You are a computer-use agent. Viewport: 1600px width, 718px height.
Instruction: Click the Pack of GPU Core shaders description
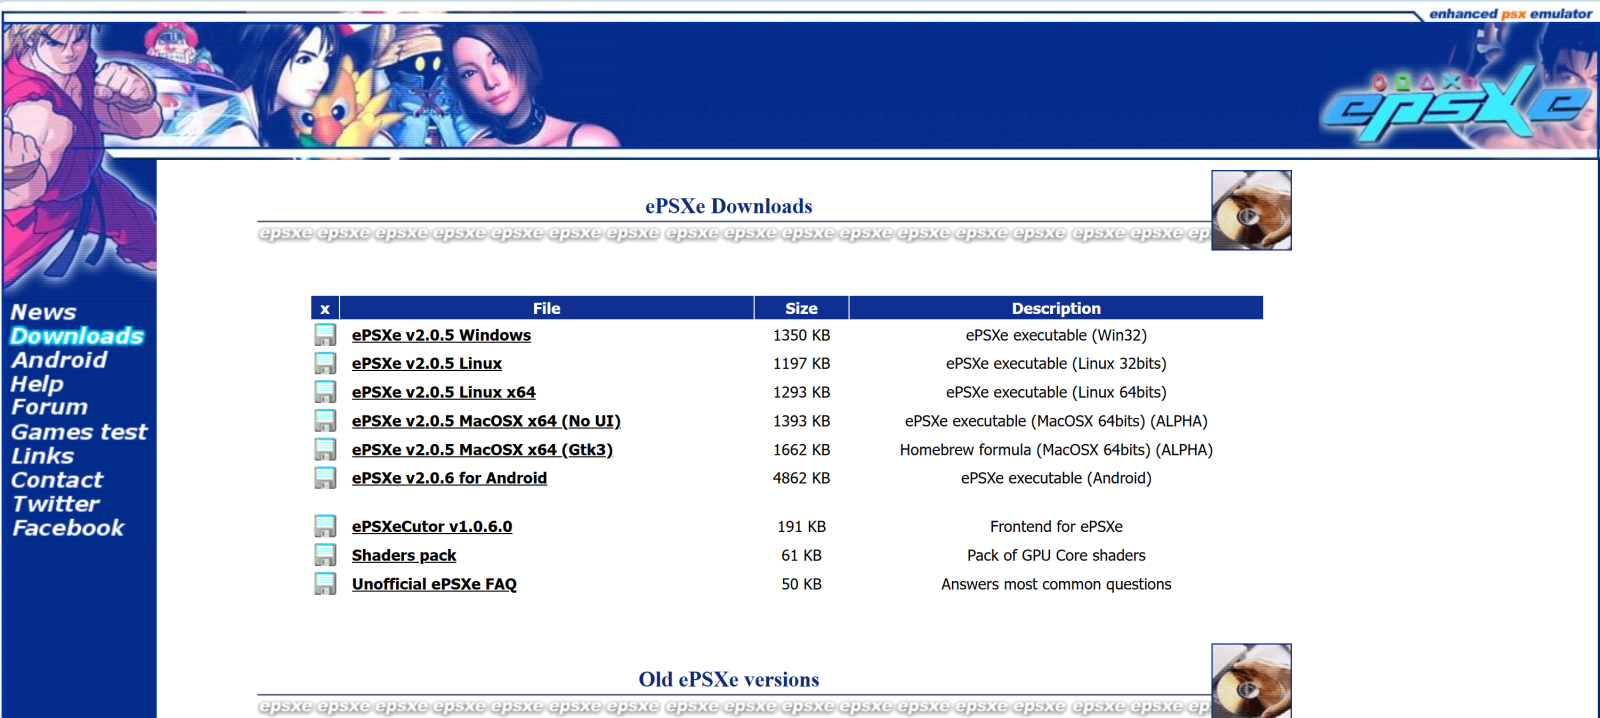pos(1056,555)
